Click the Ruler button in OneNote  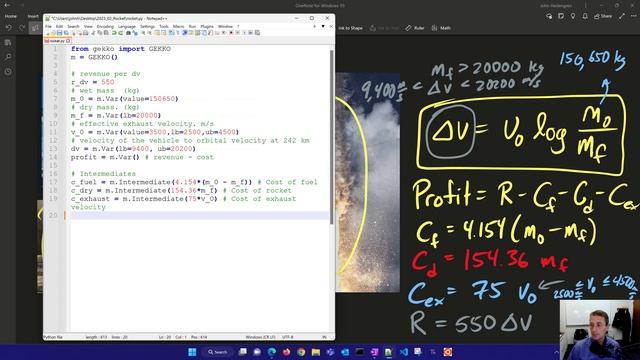[x=415, y=28]
